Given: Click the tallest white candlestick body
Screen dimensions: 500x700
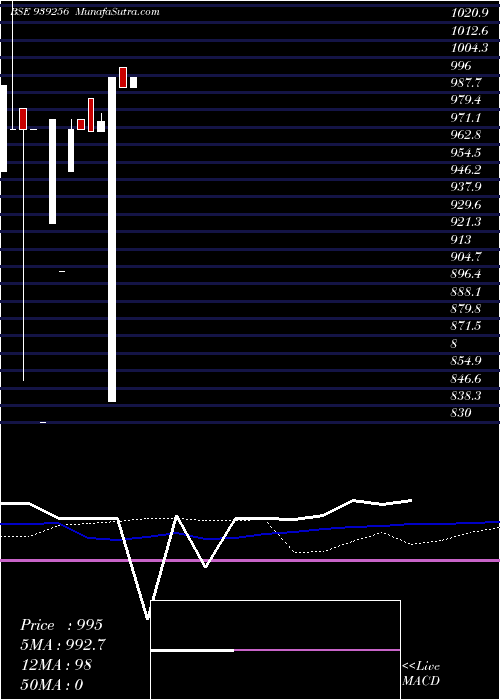Looking at the screenshot, I should pyautogui.click(x=112, y=239).
